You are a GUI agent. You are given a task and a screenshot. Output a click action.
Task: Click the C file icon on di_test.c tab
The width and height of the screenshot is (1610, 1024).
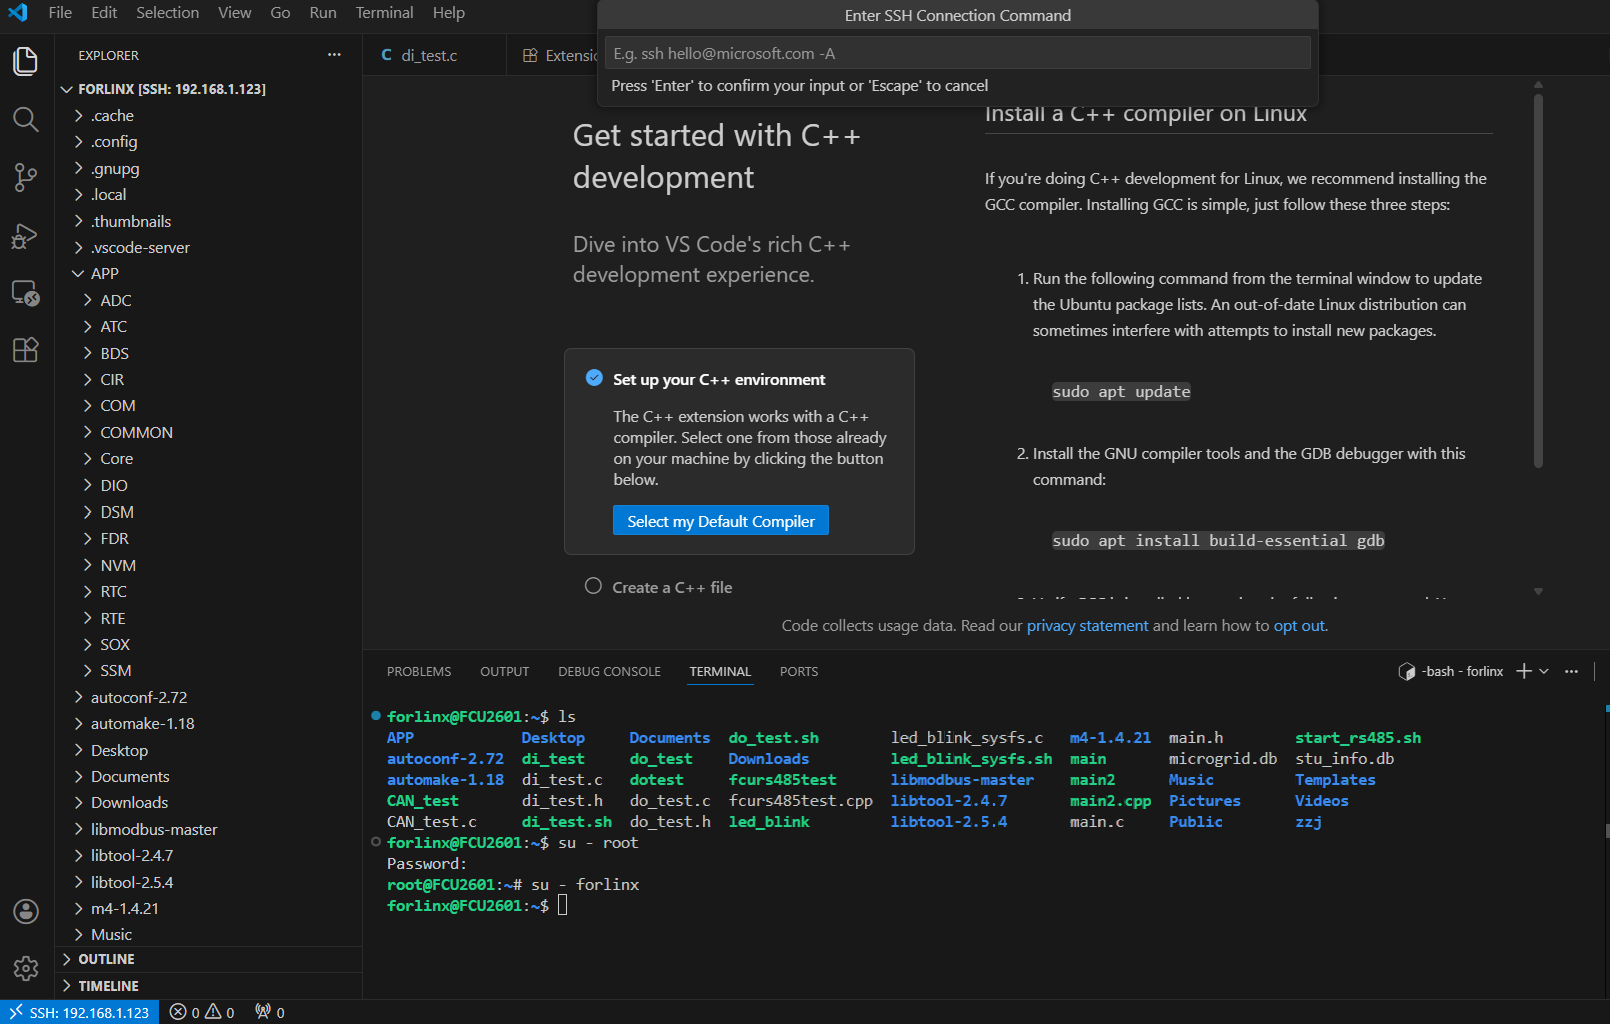tap(387, 55)
